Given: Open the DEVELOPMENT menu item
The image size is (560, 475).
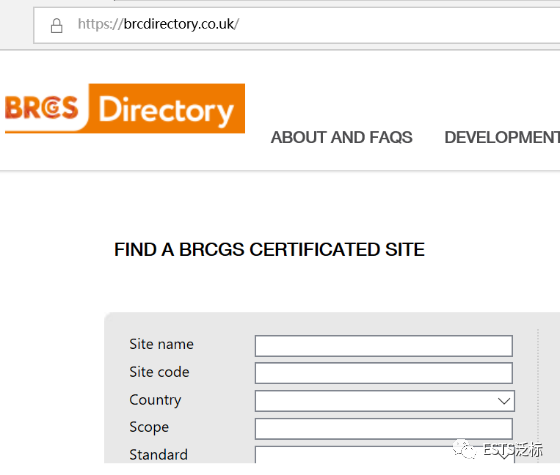Looking at the screenshot, I should click(x=502, y=138).
